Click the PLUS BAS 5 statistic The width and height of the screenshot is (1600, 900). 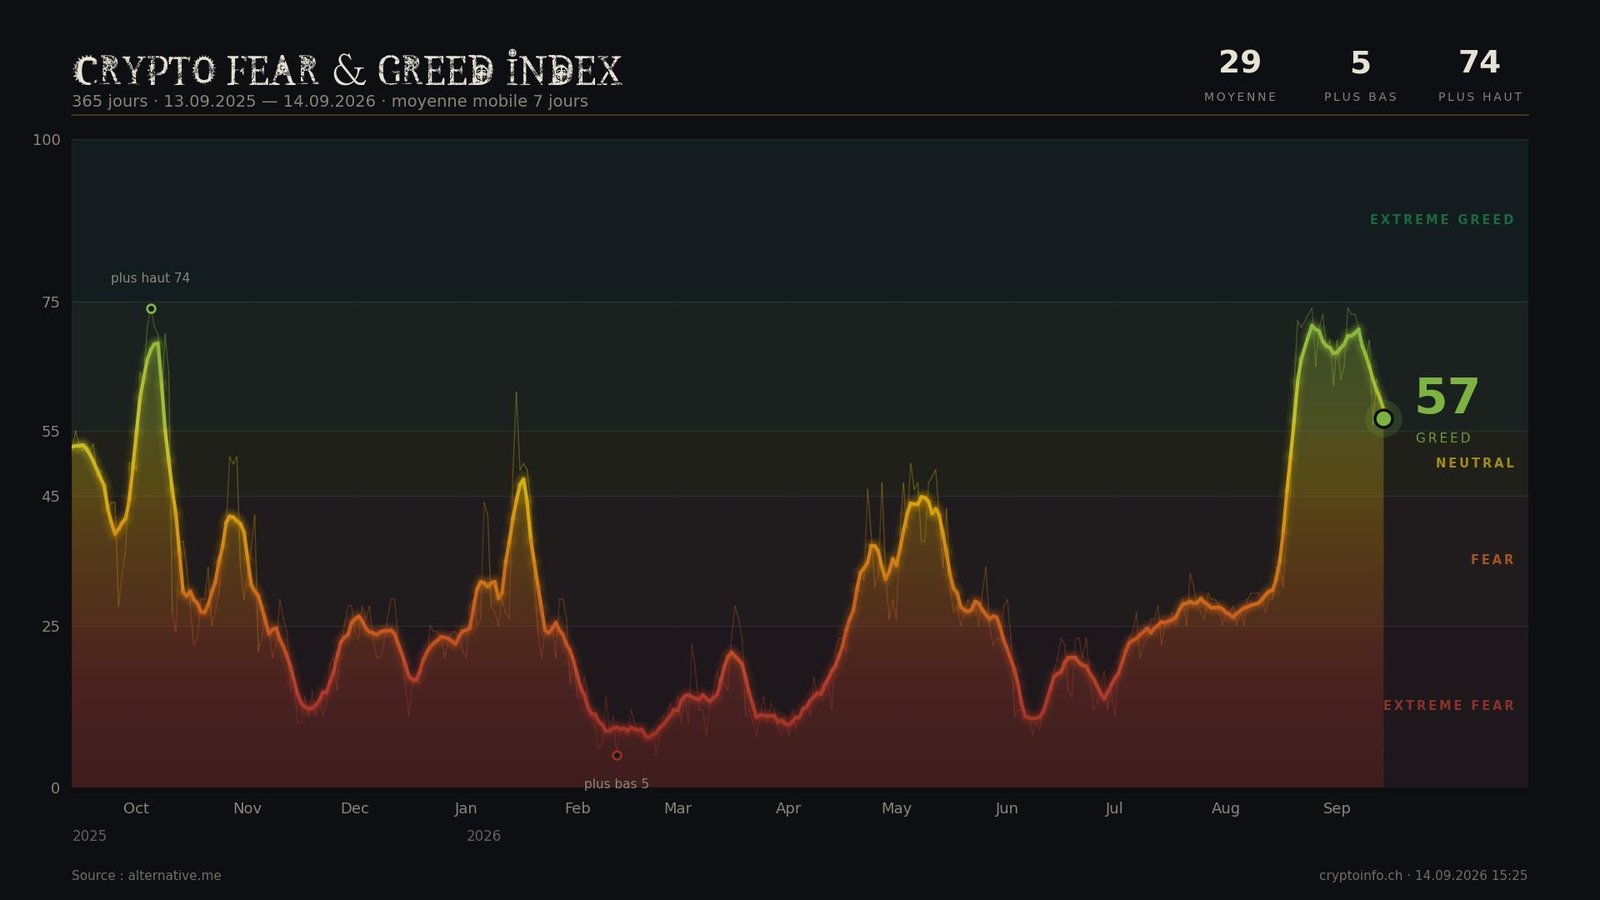[x=1360, y=76]
